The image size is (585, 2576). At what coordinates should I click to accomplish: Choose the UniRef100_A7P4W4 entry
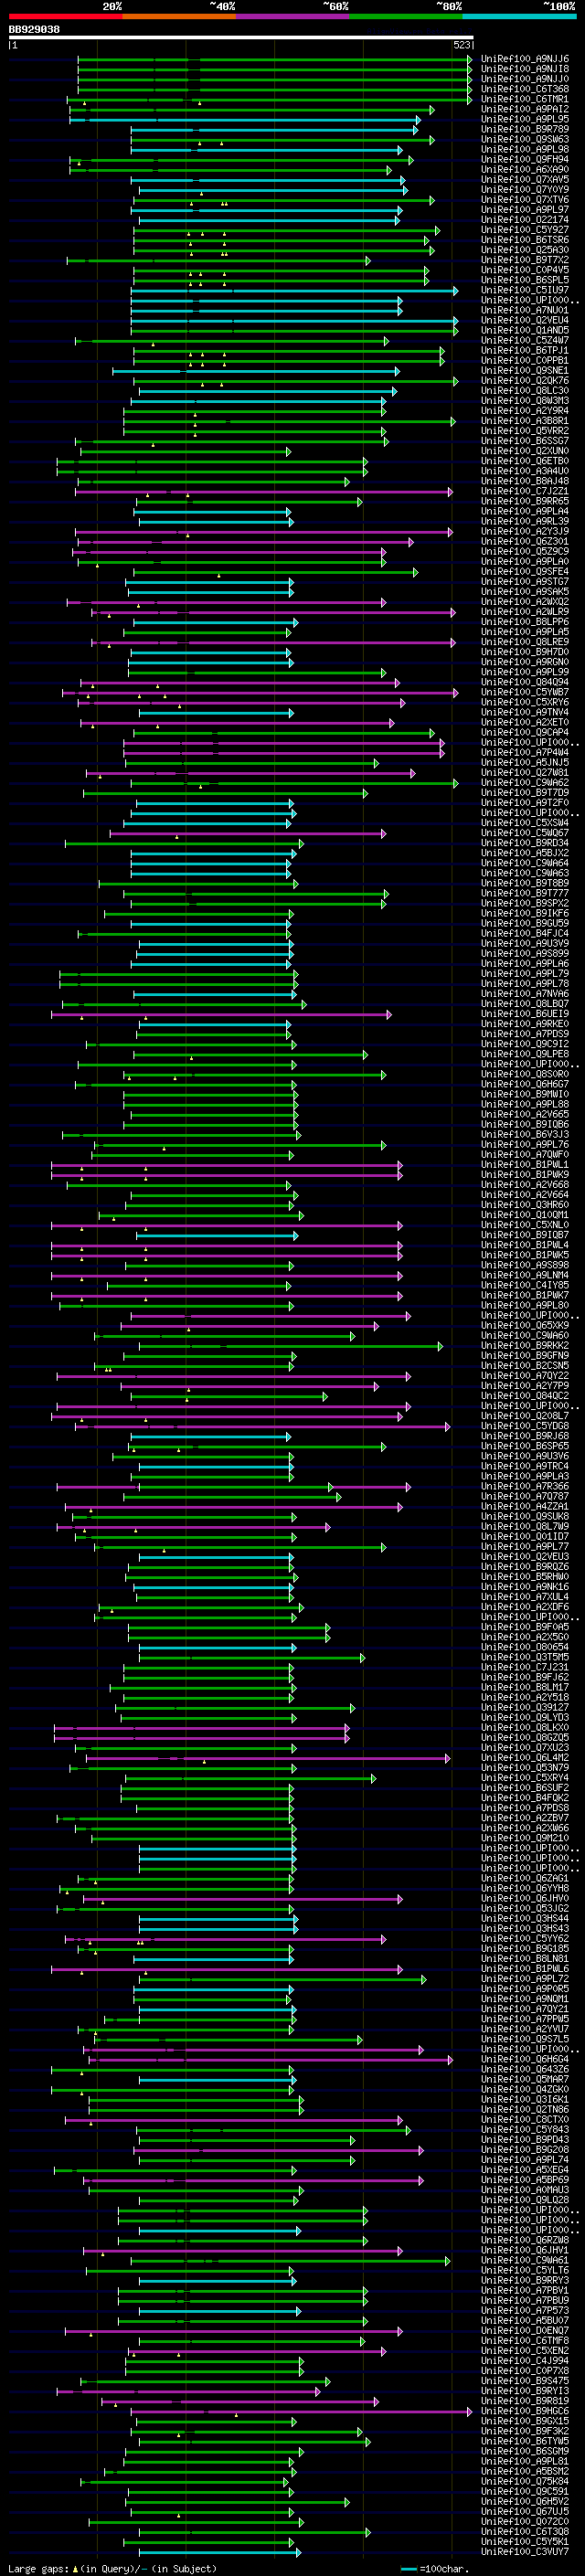pos(525,753)
